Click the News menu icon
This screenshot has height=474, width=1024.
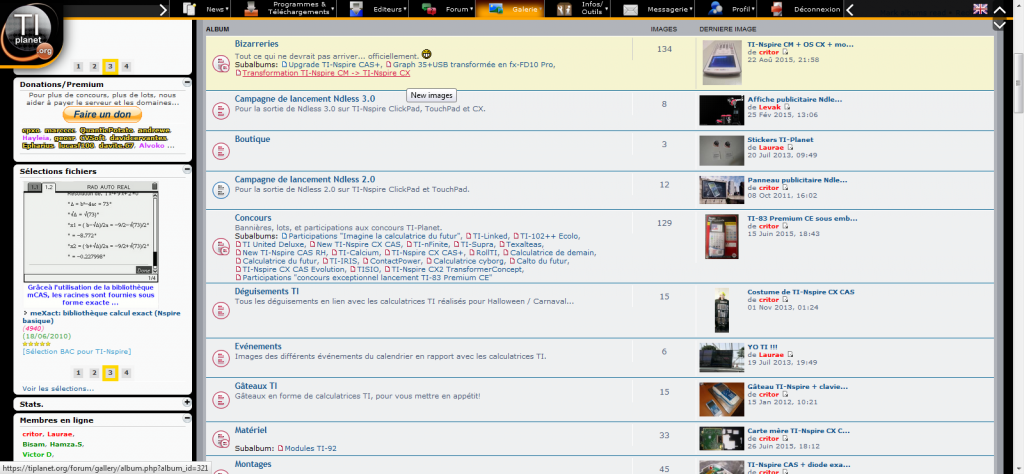coord(190,9)
